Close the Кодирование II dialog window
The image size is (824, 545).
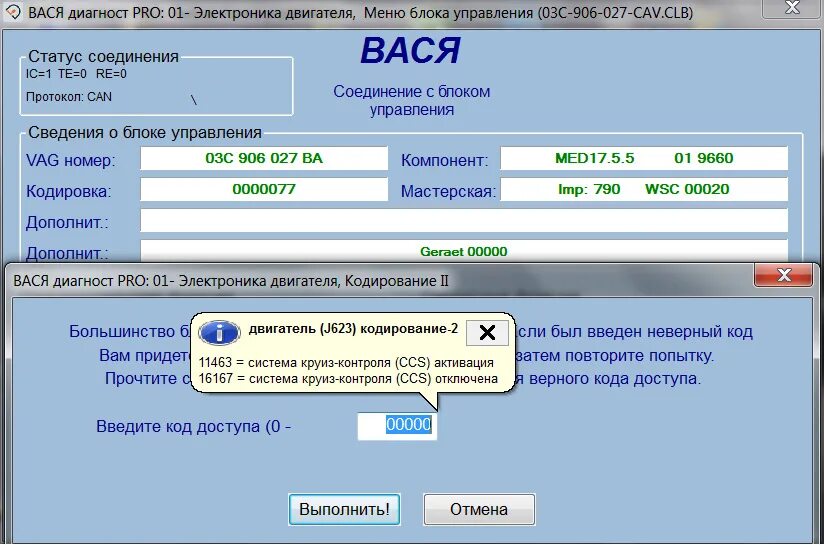[x=783, y=274]
